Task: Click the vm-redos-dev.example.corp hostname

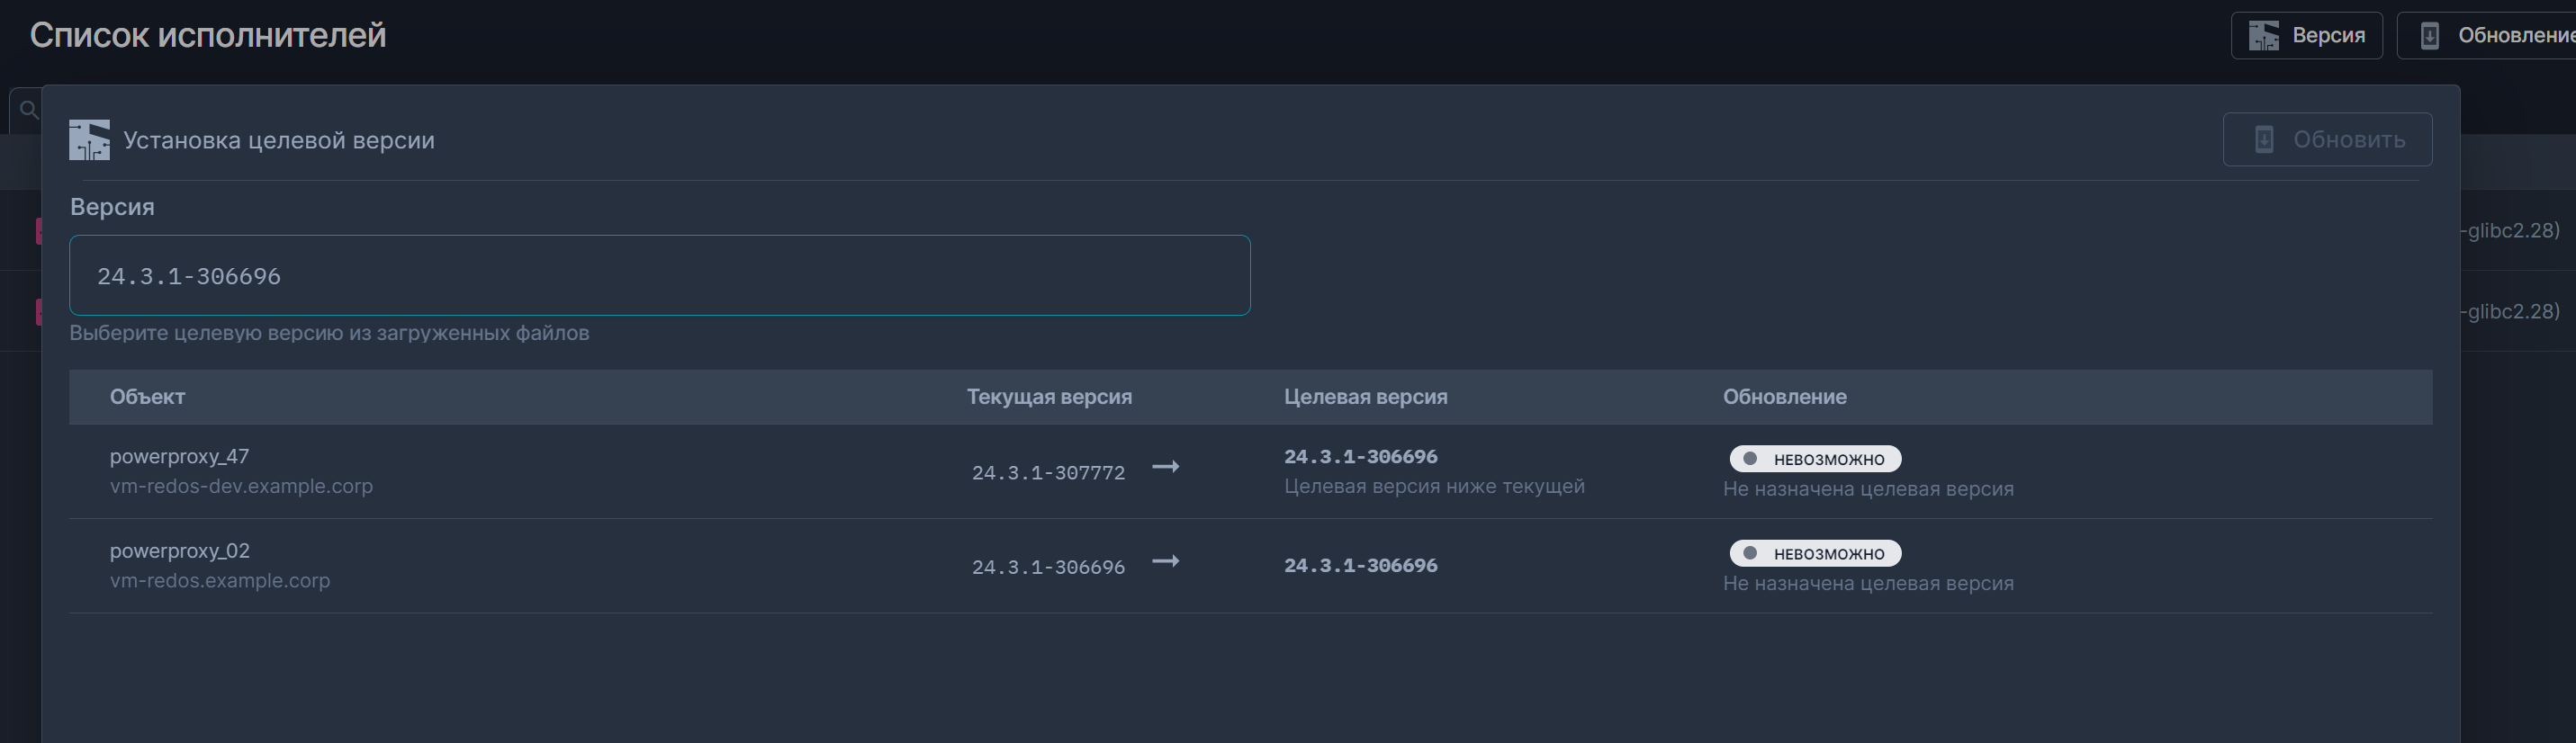Action: (241, 486)
